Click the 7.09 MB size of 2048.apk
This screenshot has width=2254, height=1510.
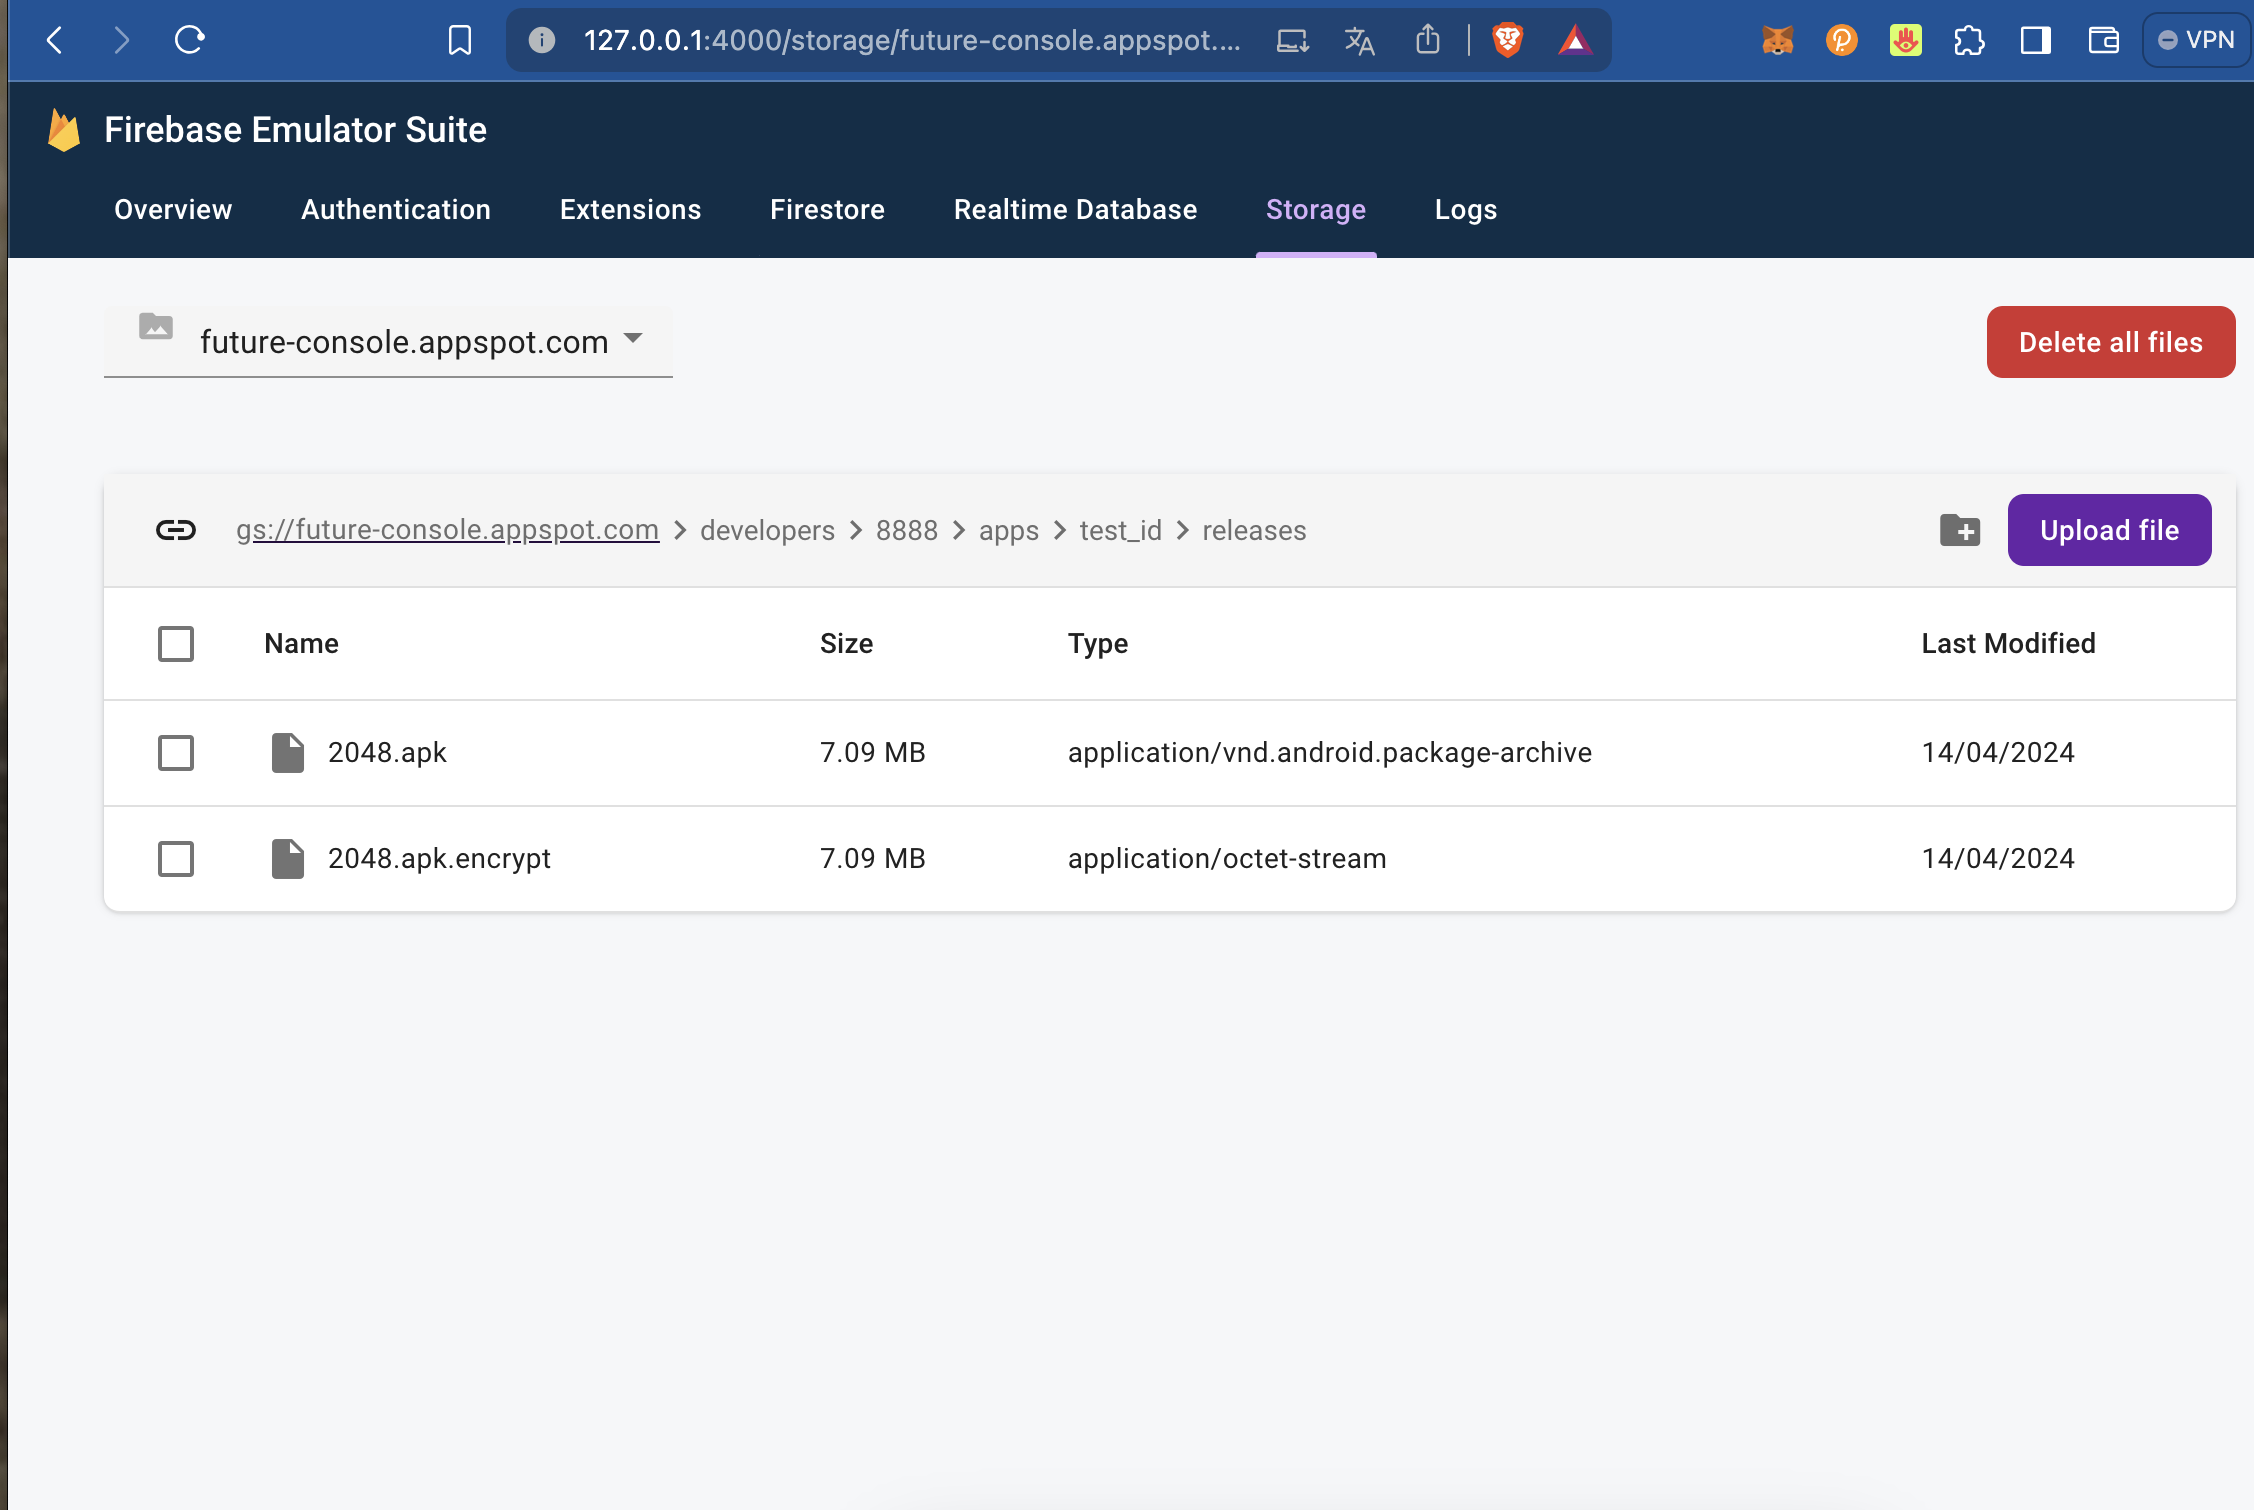pos(873,753)
